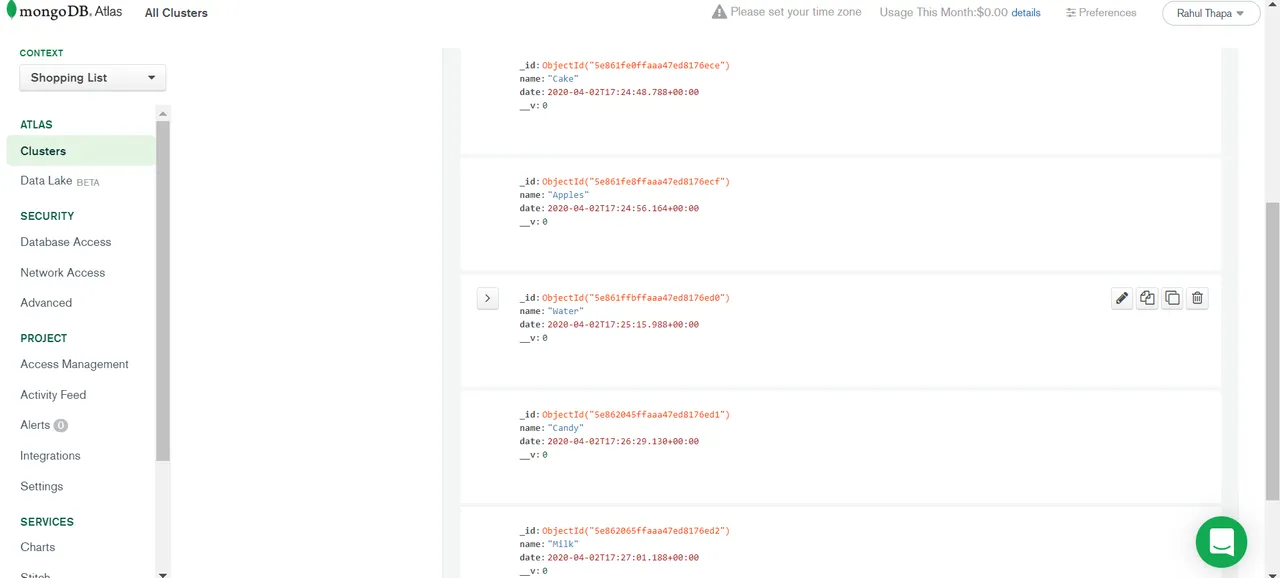This screenshot has width=1280, height=578.
Task: Open project Settings
Action: [42, 486]
